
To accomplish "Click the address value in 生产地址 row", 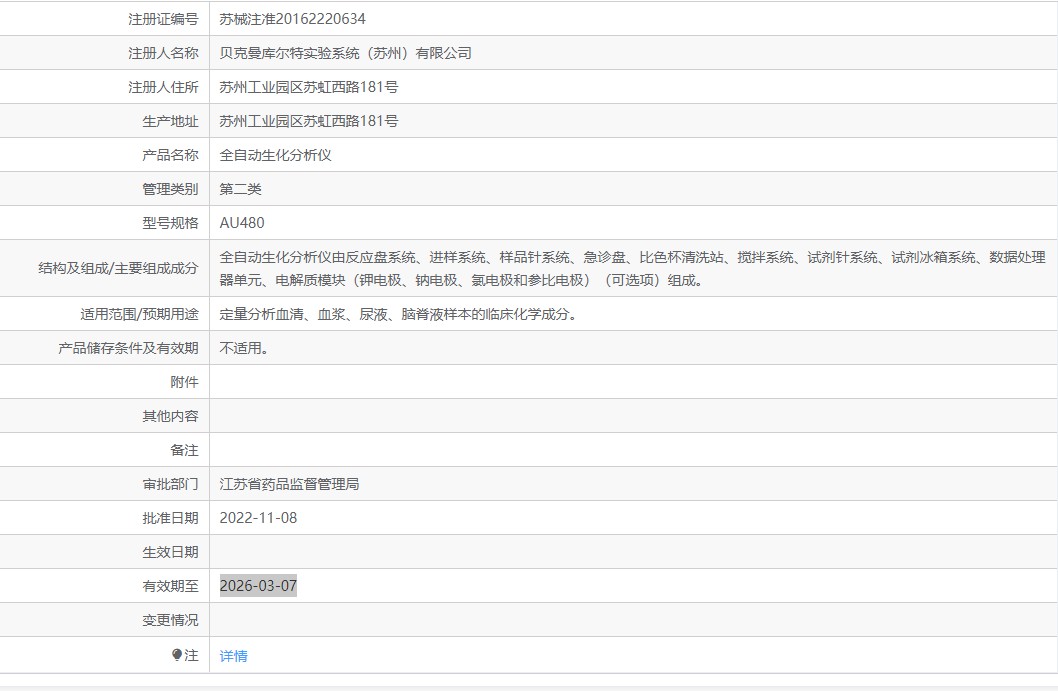I will point(308,121).
